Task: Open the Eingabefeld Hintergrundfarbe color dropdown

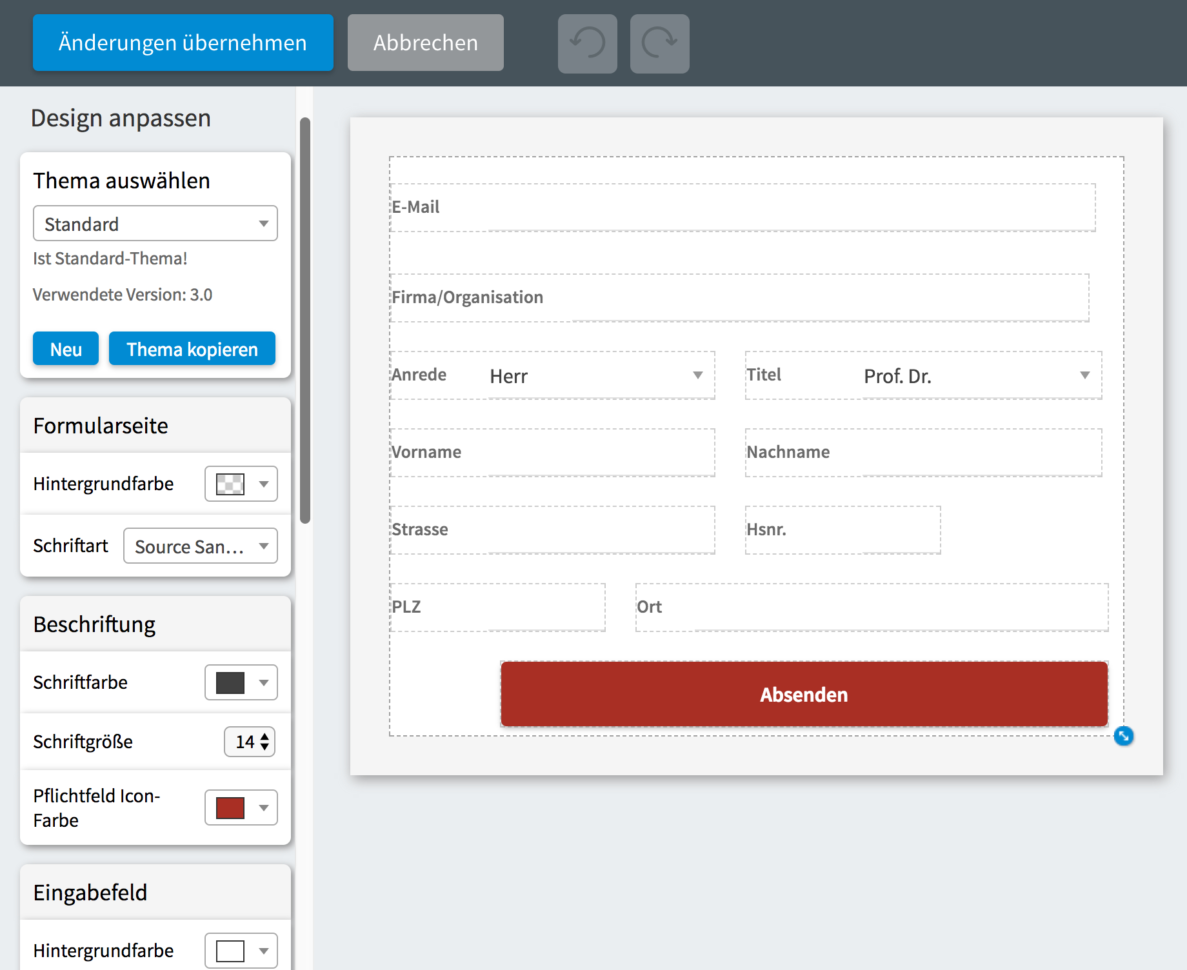Action: click(x=241, y=950)
